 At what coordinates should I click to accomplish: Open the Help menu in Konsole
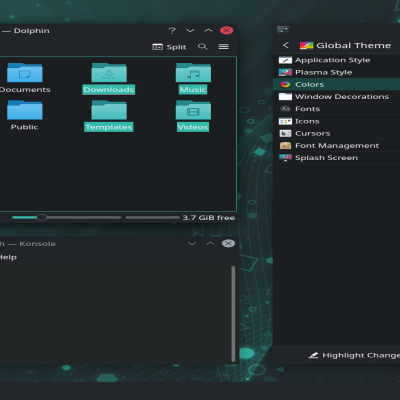tap(8, 257)
